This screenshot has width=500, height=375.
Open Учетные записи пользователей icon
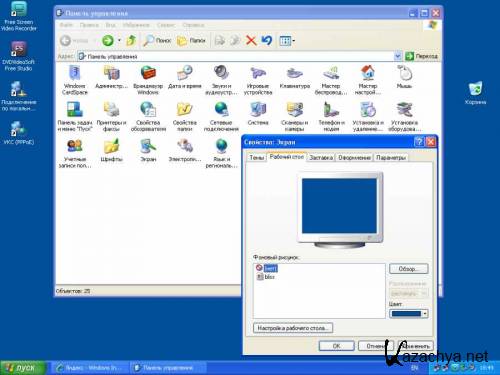coord(75,153)
